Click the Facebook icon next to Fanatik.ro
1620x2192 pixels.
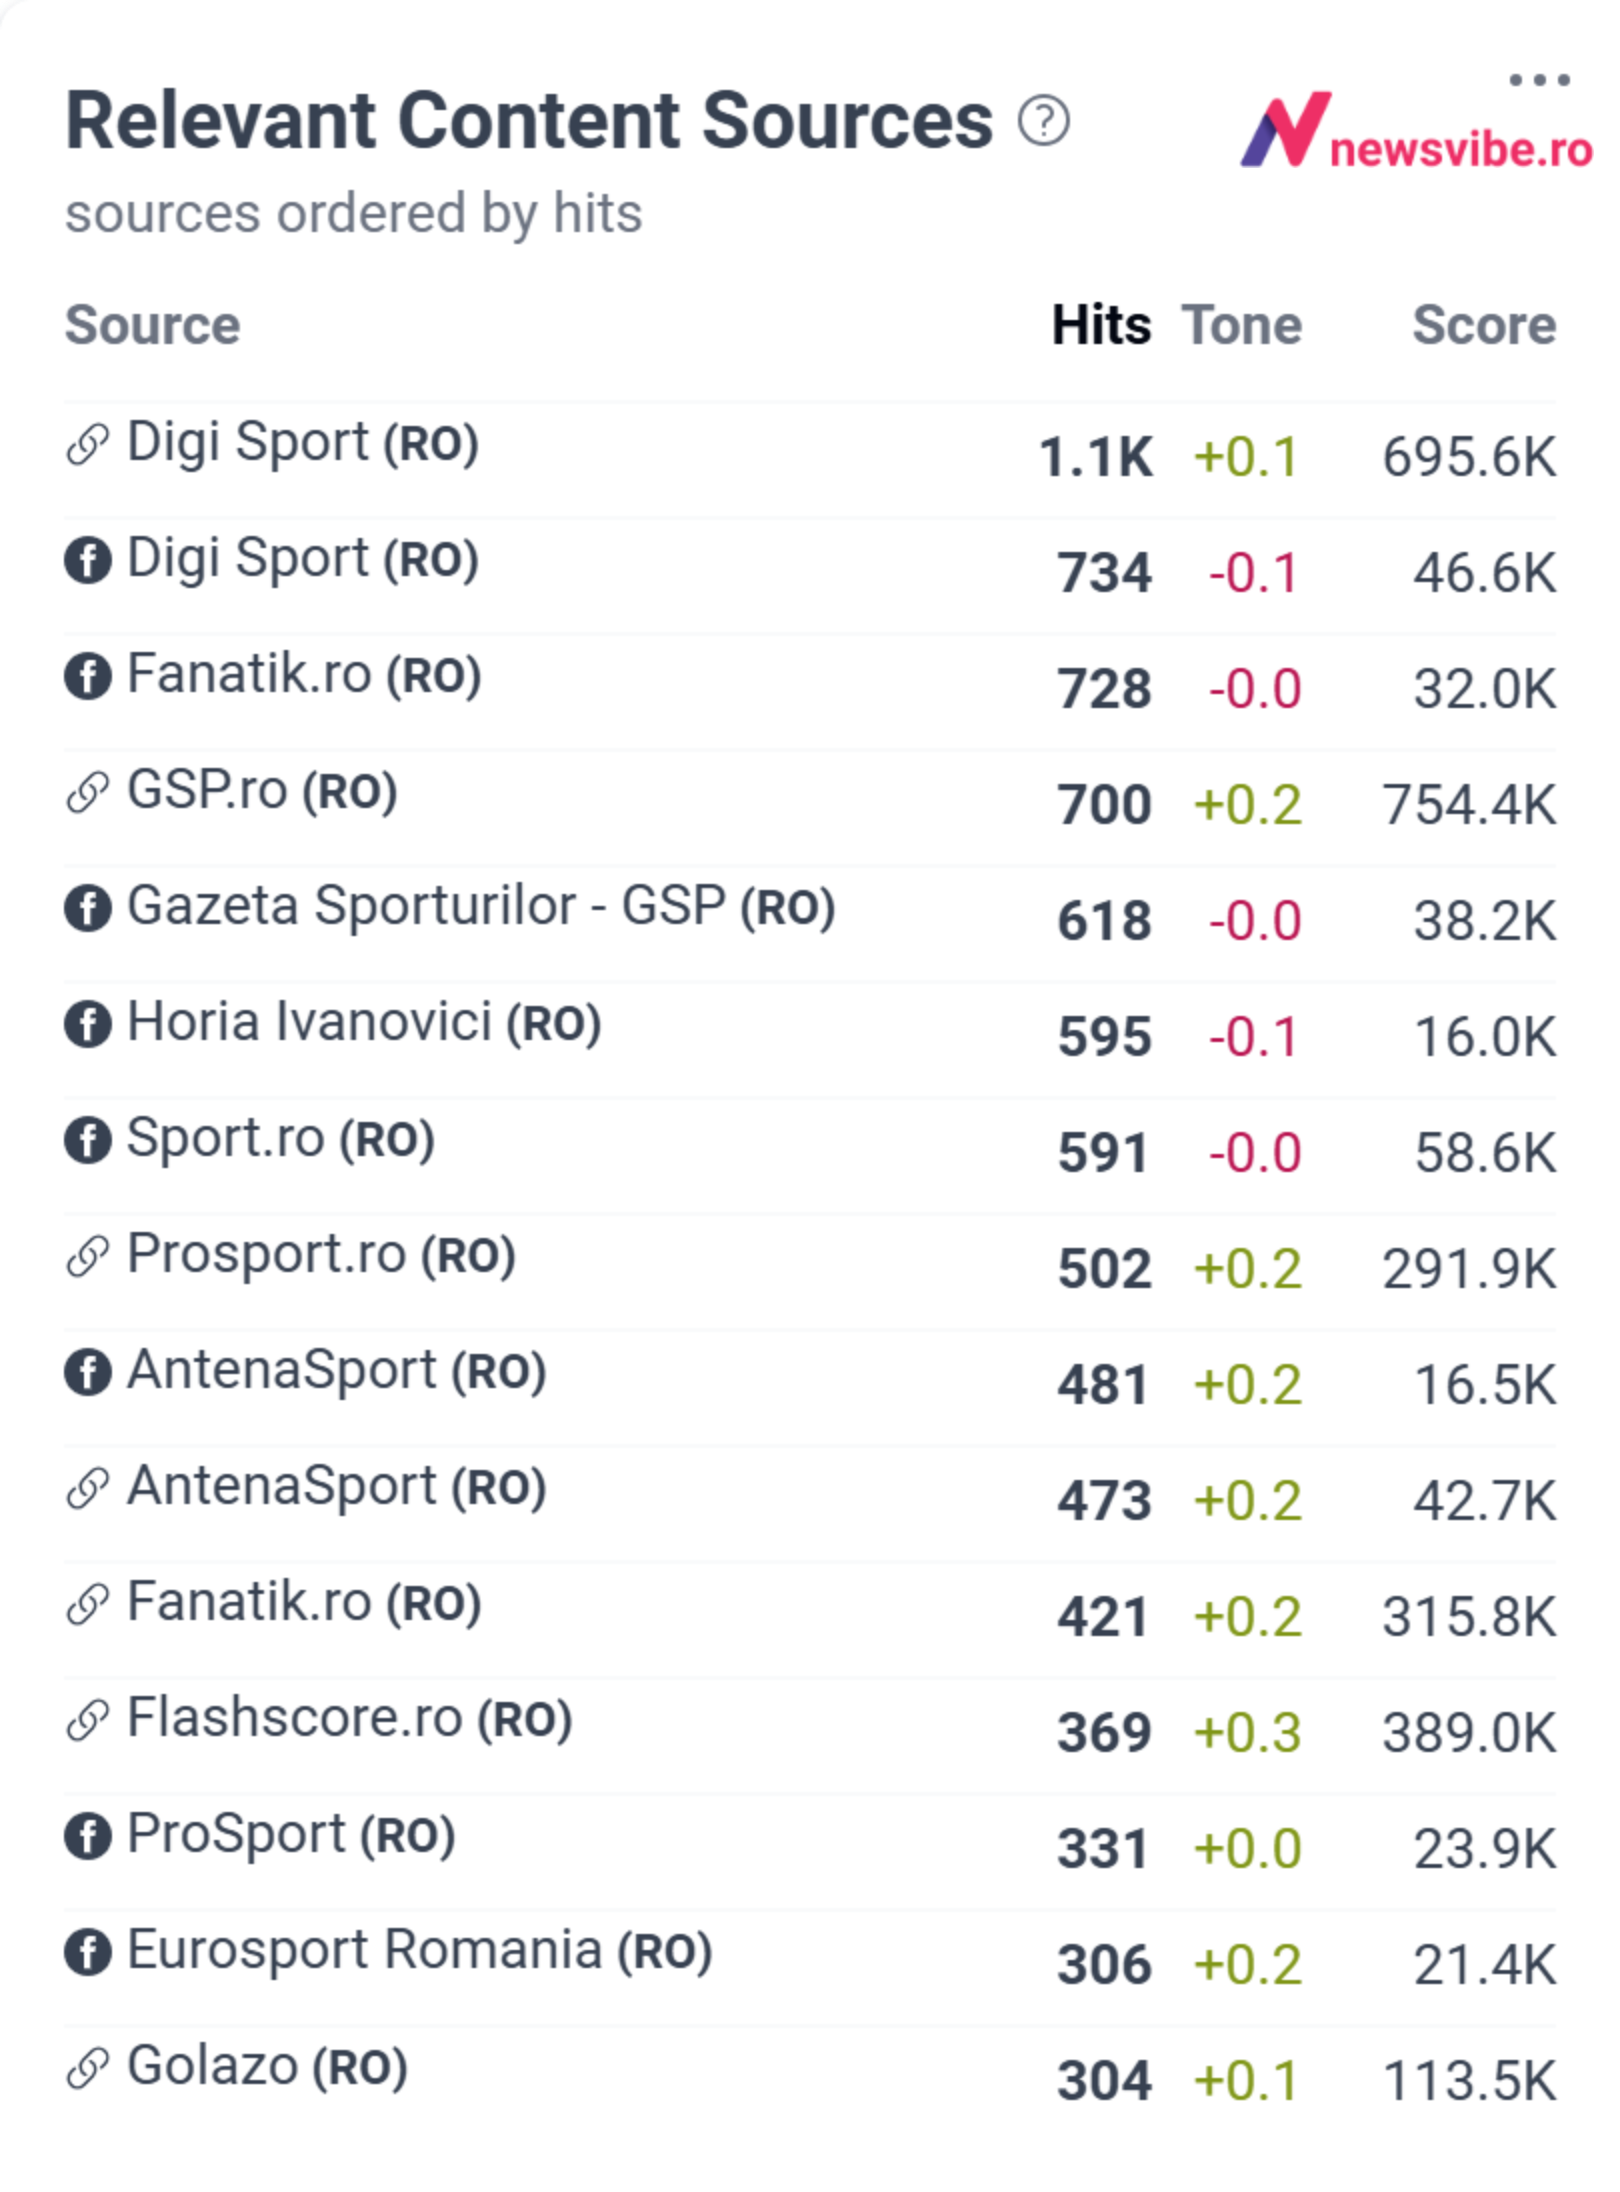pyautogui.click(x=87, y=675)
